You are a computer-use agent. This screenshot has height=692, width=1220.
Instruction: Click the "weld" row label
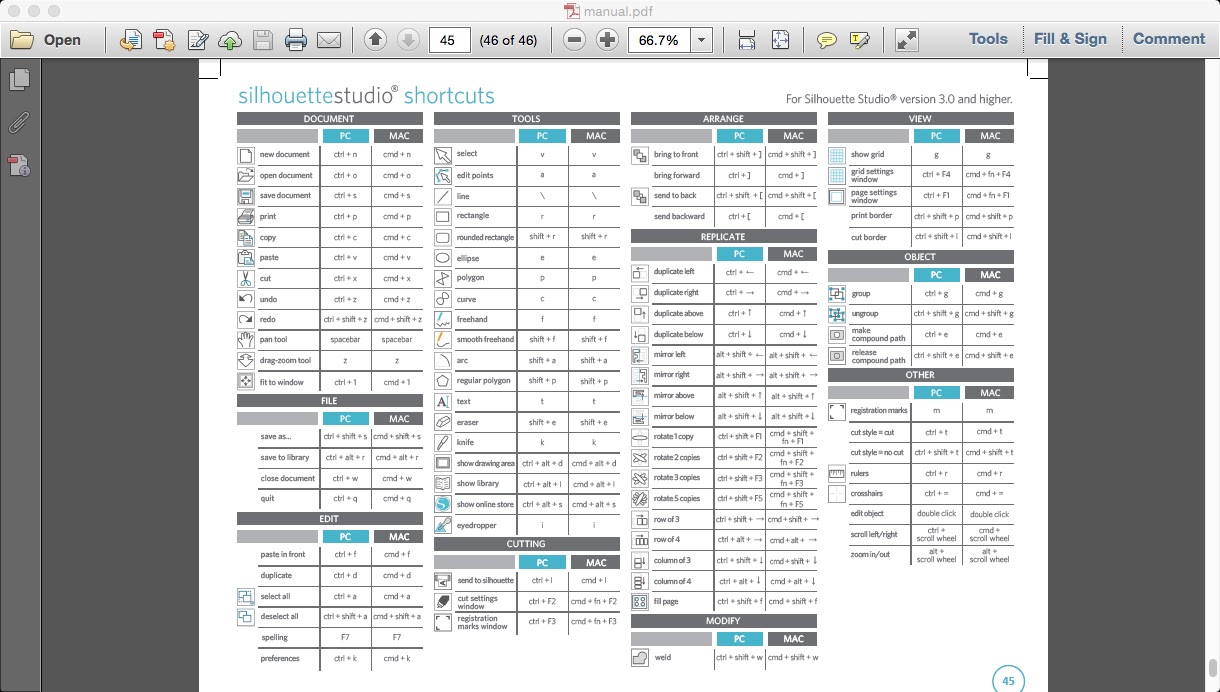[x=662, y=658]
